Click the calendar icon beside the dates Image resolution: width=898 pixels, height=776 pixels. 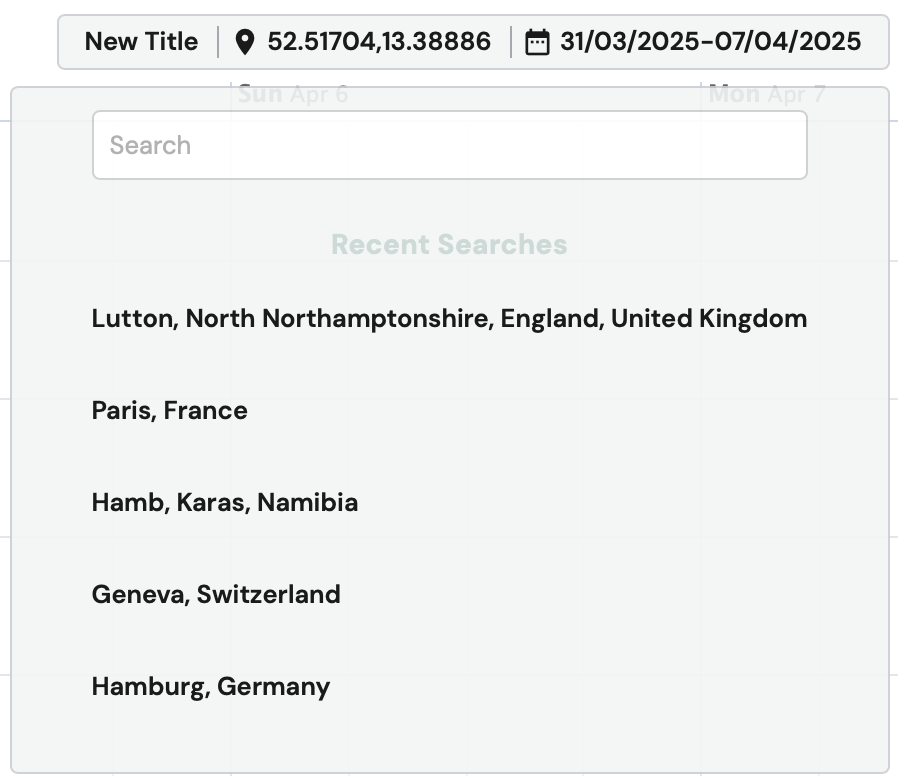pos(537,42)
